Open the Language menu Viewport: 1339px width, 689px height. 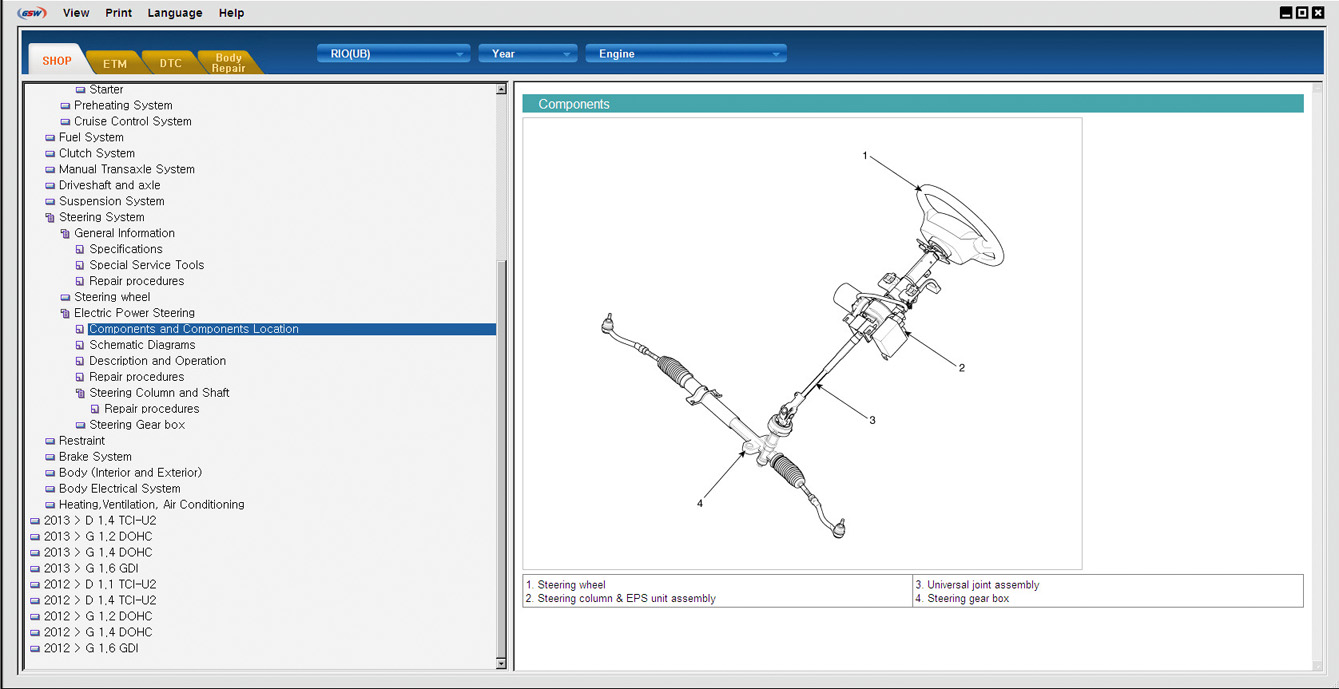[x=174, y=13]
